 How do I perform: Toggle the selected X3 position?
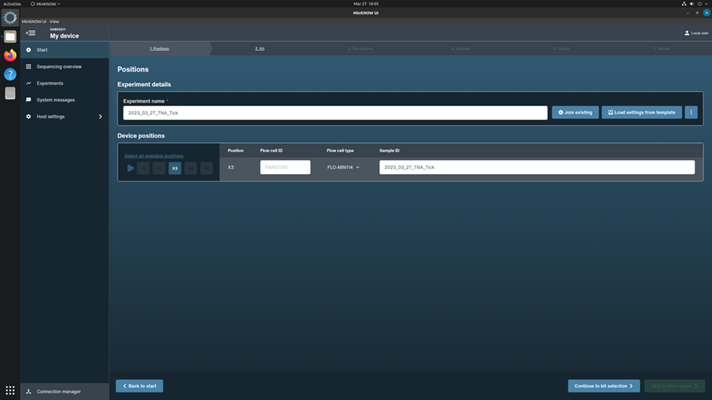(x=175, y=168)
